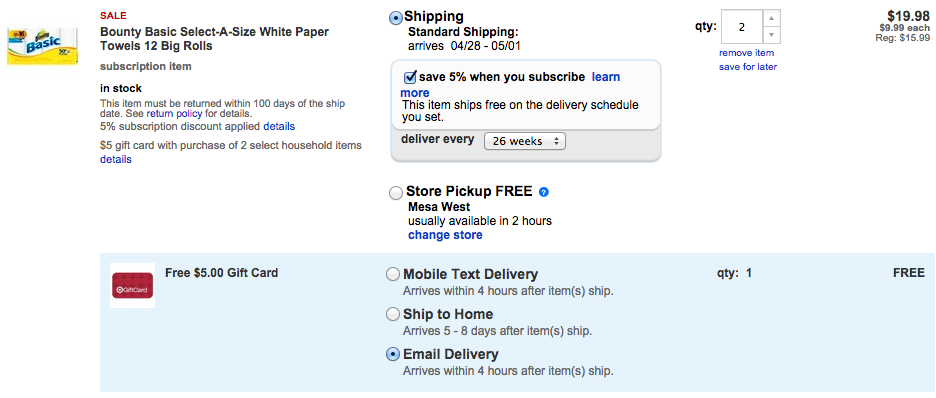936x398 pixels.
Task: Click the qty input field showing 2
Action: tap(742, 27)
